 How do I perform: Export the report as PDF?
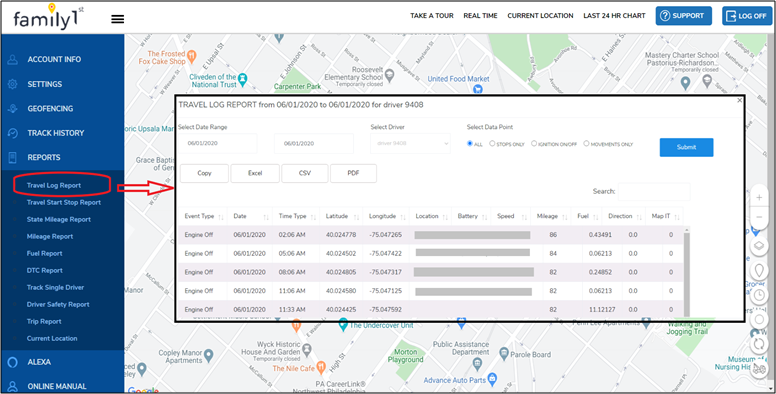point(353,173)
